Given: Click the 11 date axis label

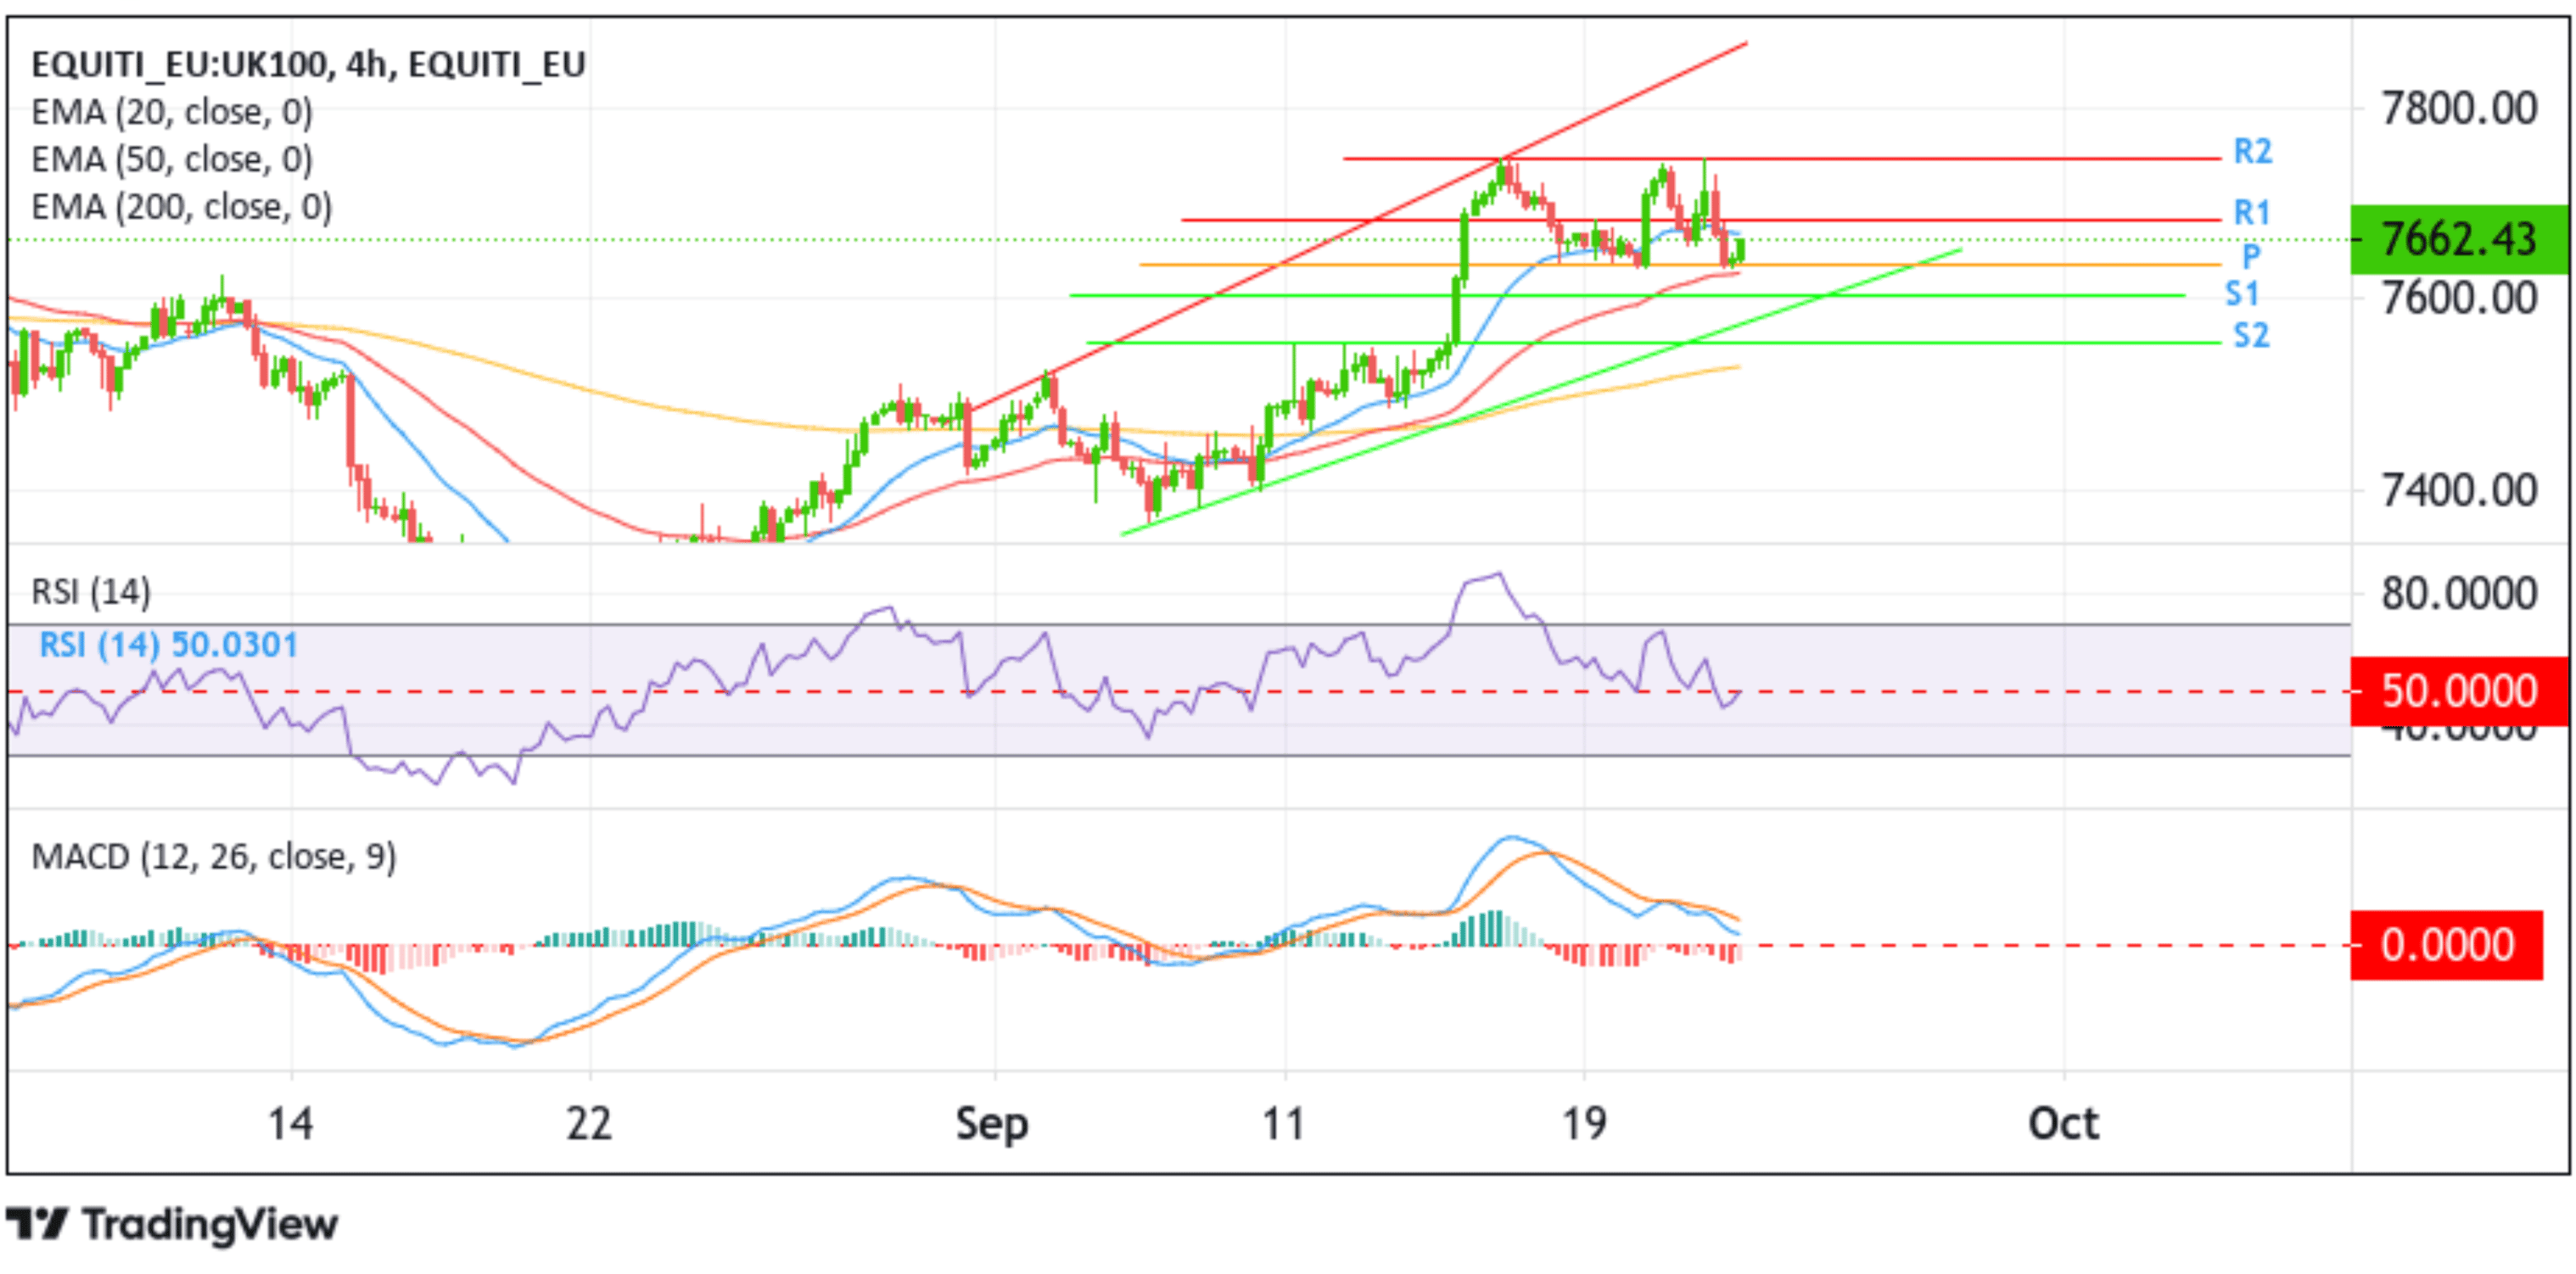Looking at the screenshot, I should (x=1283, y=1124).
